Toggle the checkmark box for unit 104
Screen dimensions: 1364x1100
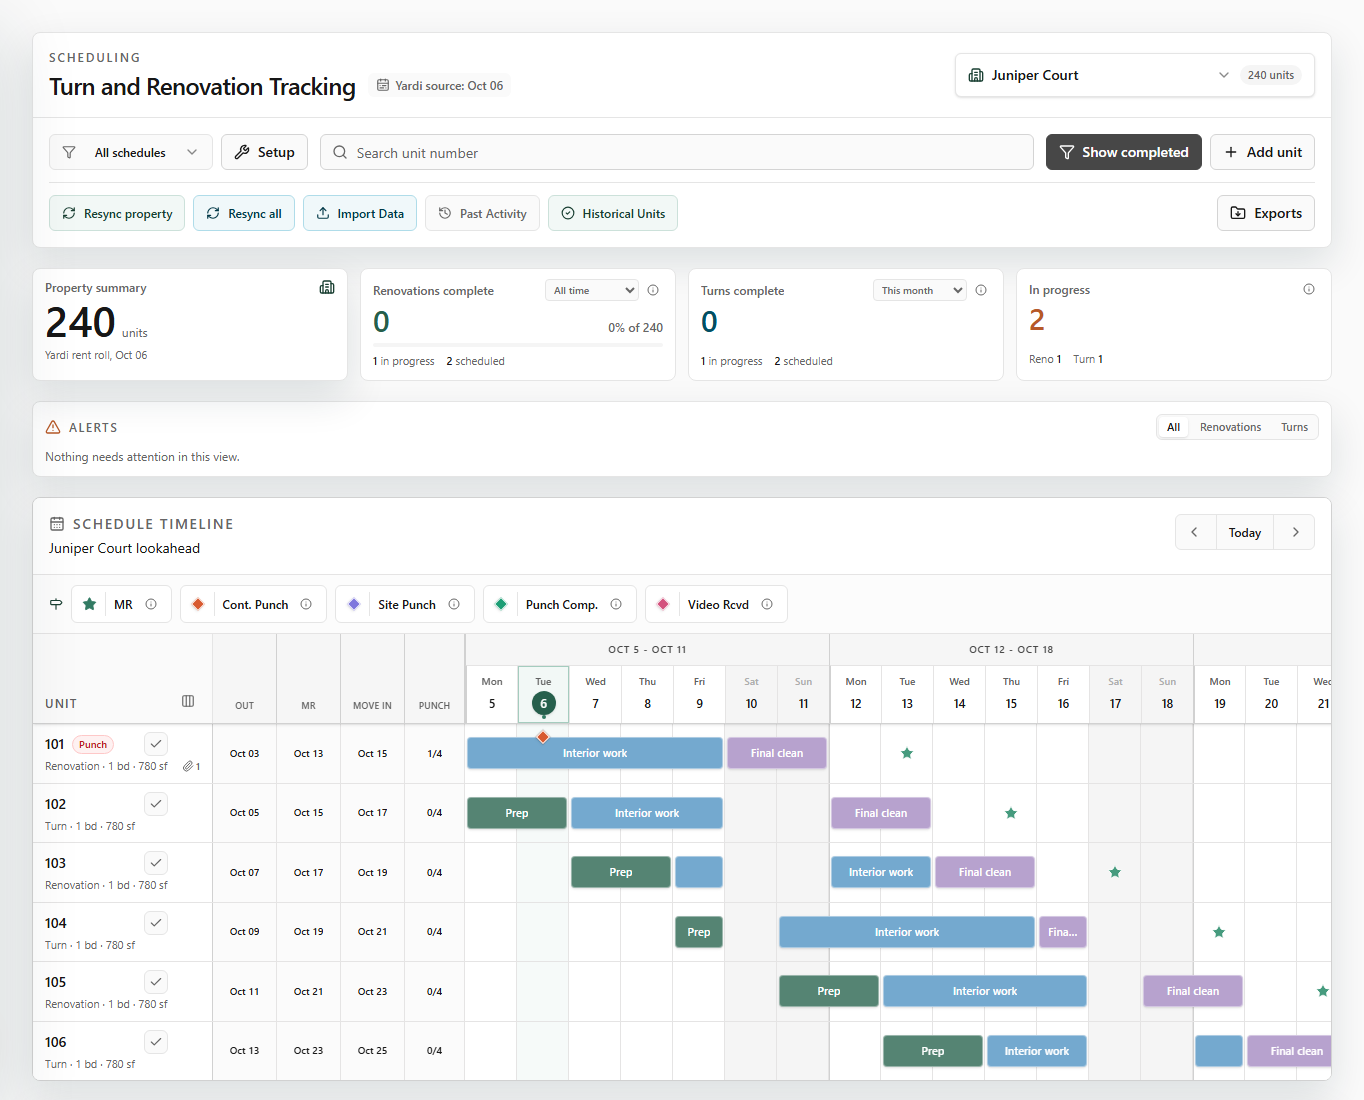[156, 922]
